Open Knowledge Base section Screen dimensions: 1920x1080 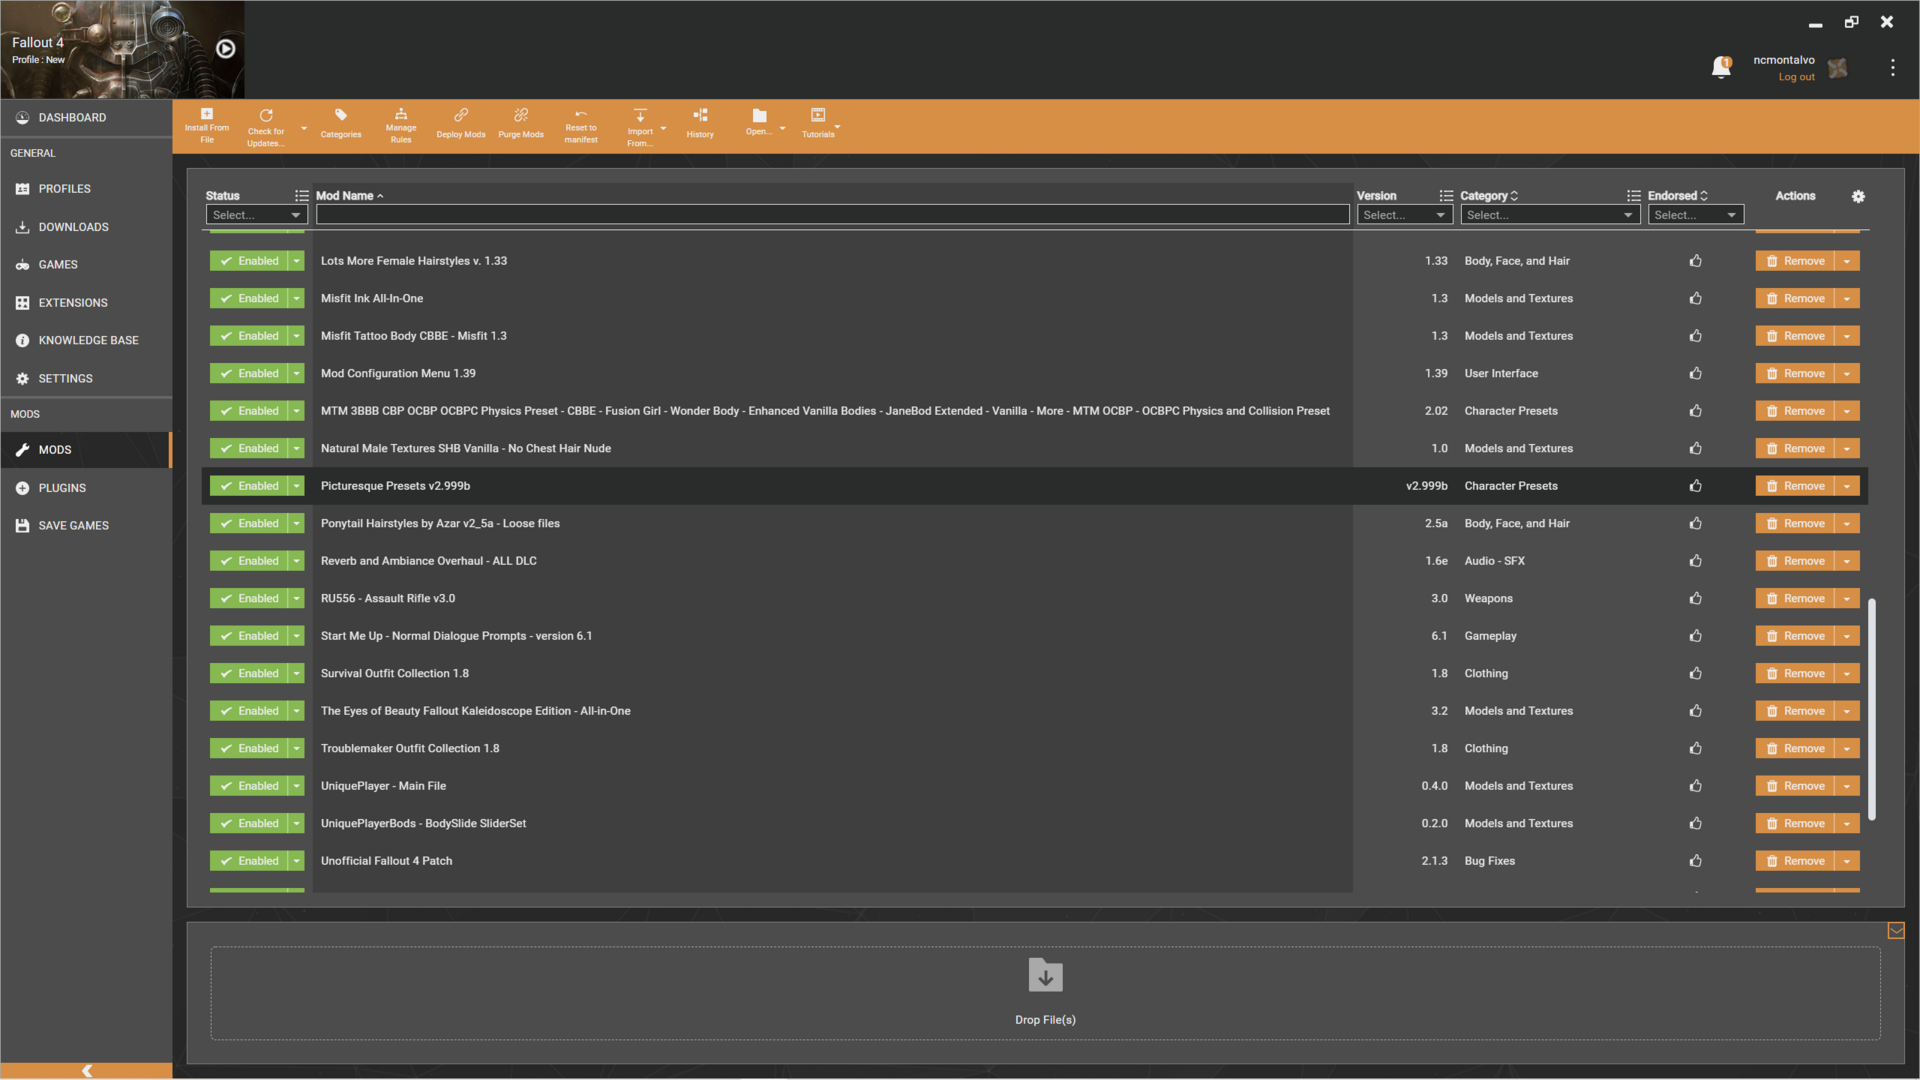(86, 341)
